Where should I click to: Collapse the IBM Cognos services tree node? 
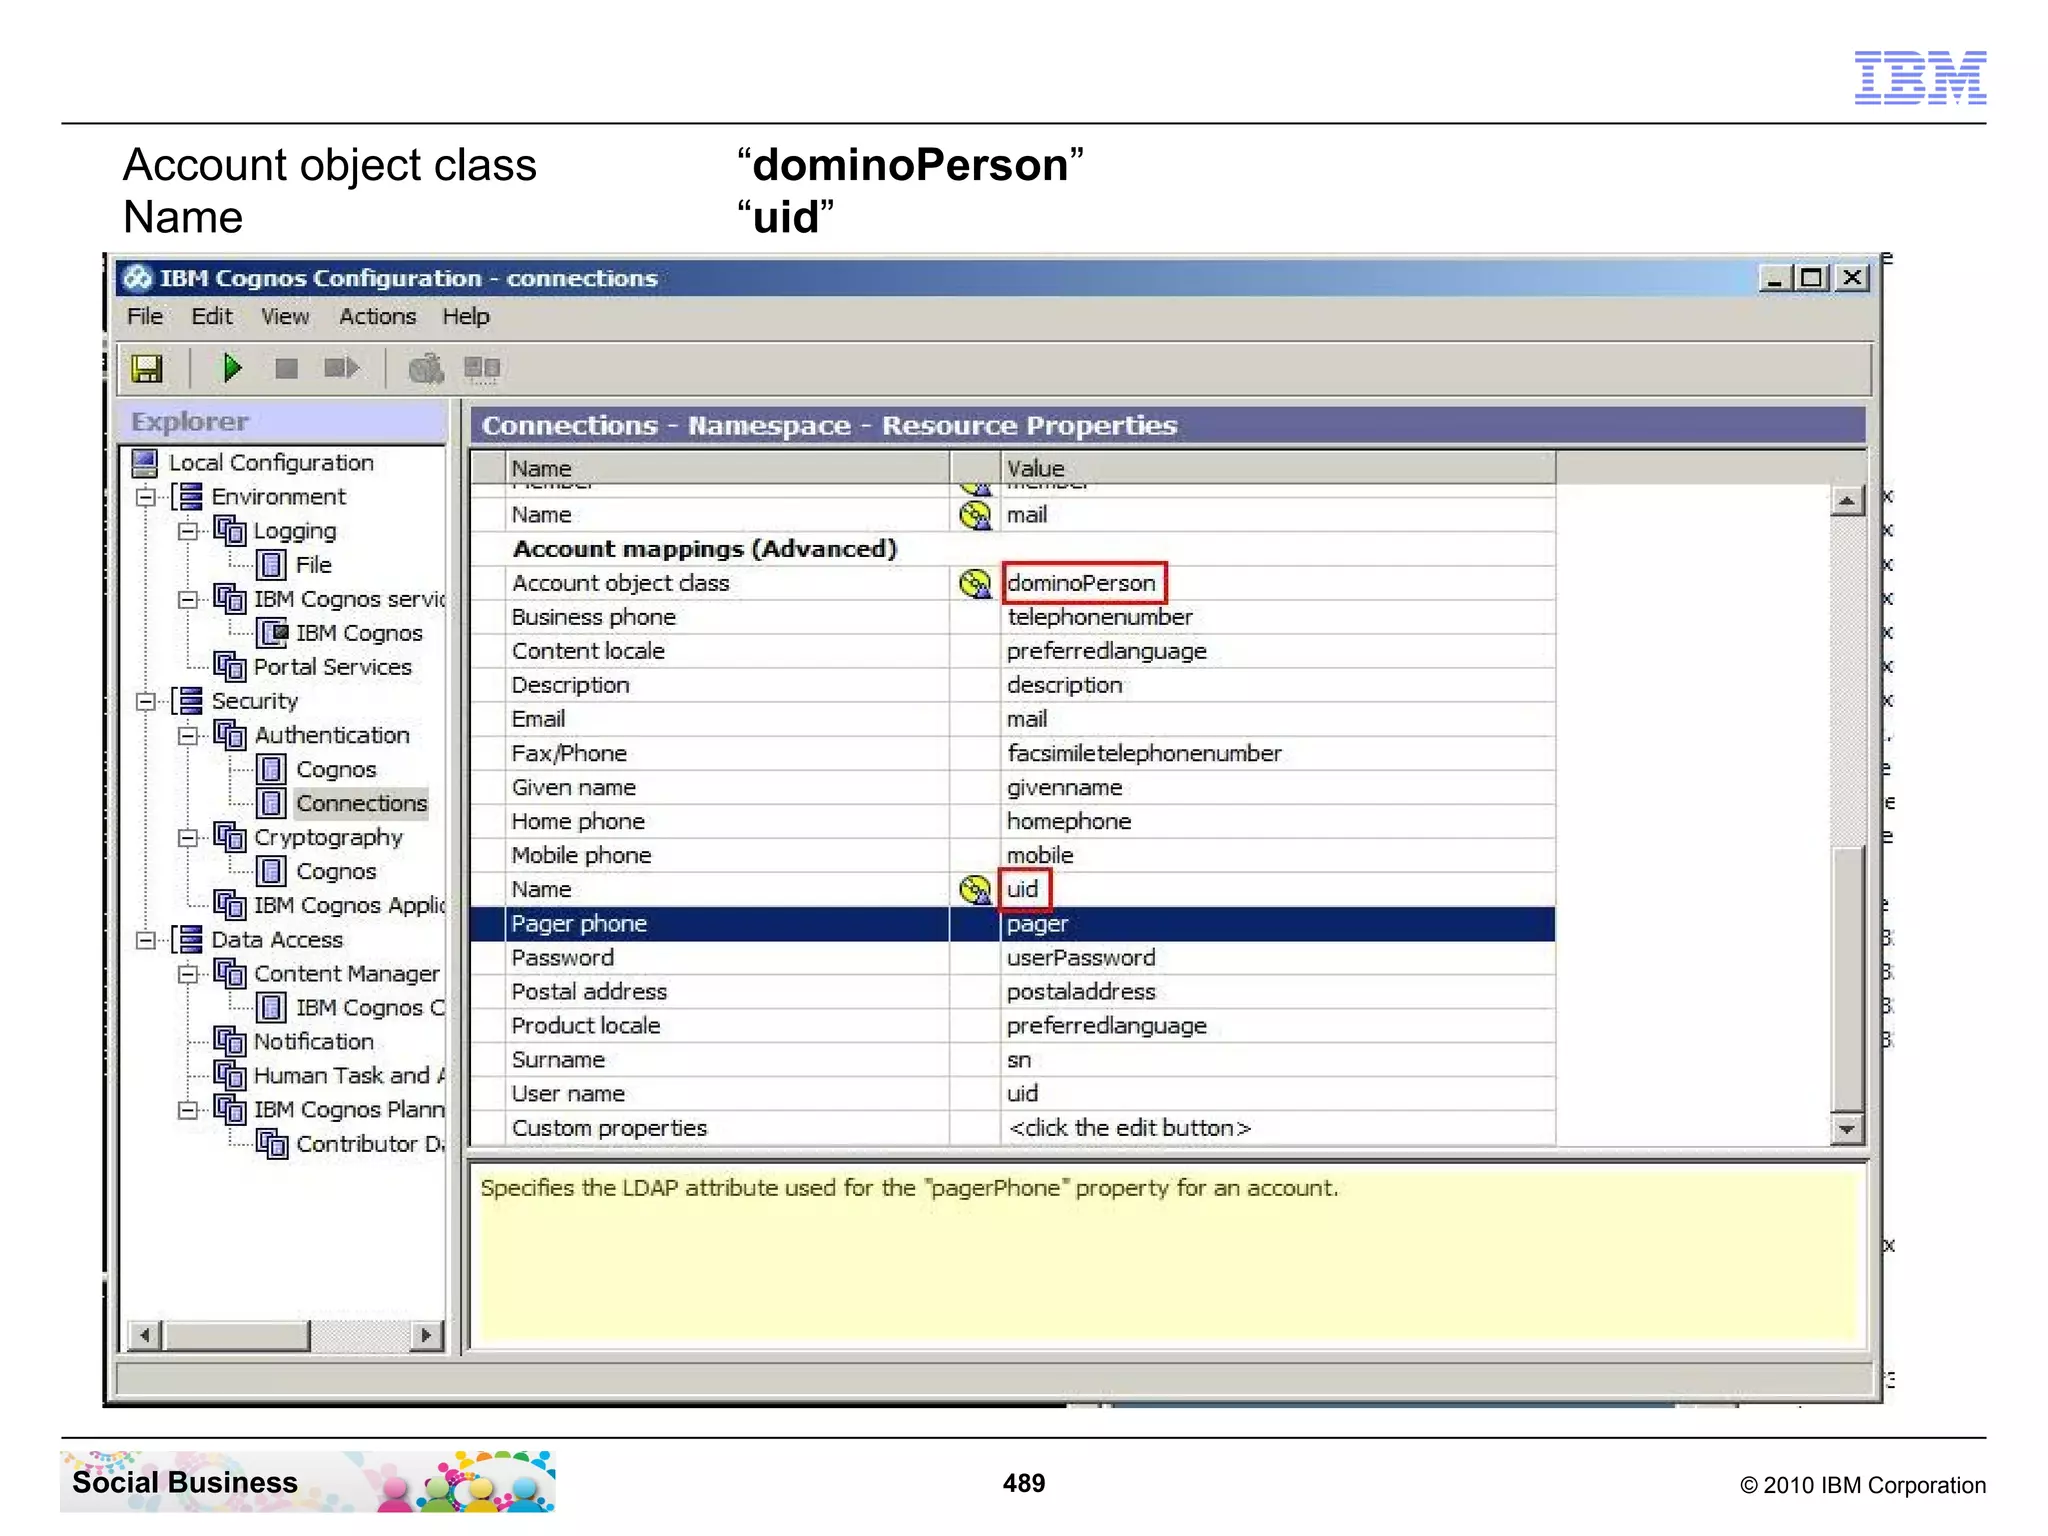coord(188,599)
